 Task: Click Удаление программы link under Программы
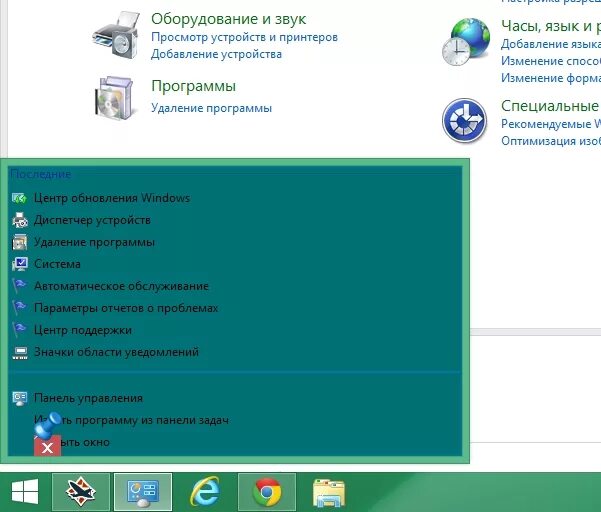pyautogui.click(x=211, y=108)
